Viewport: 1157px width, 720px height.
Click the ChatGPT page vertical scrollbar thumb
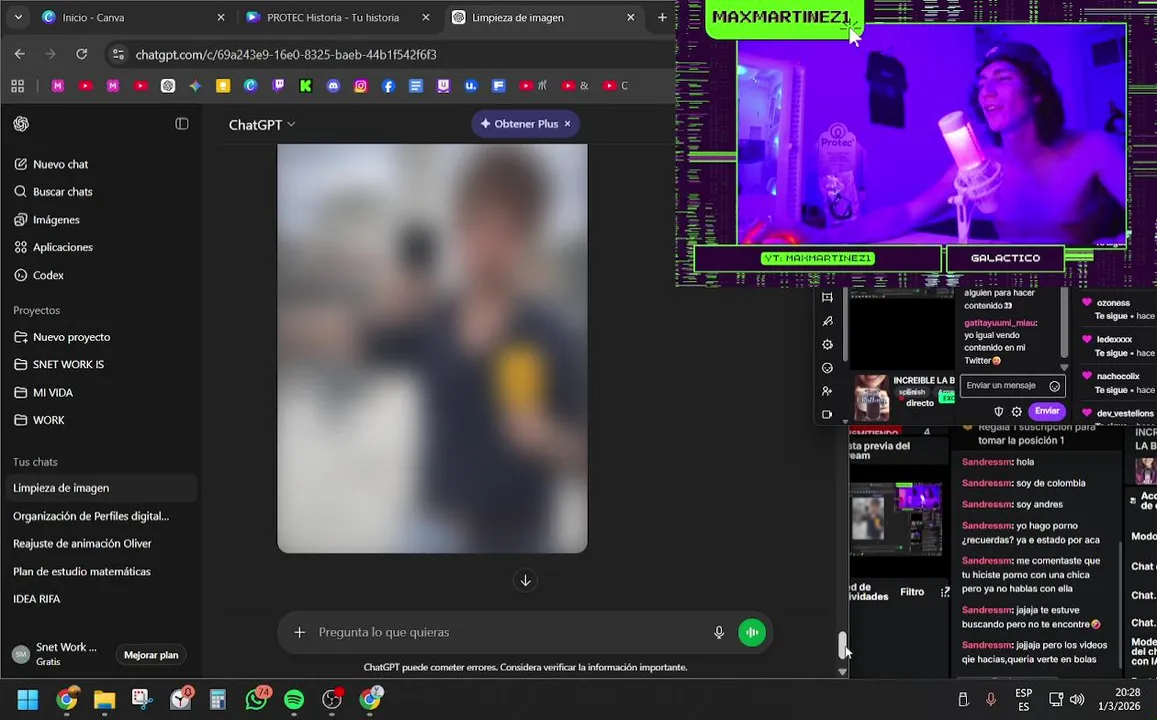[843, 645]
